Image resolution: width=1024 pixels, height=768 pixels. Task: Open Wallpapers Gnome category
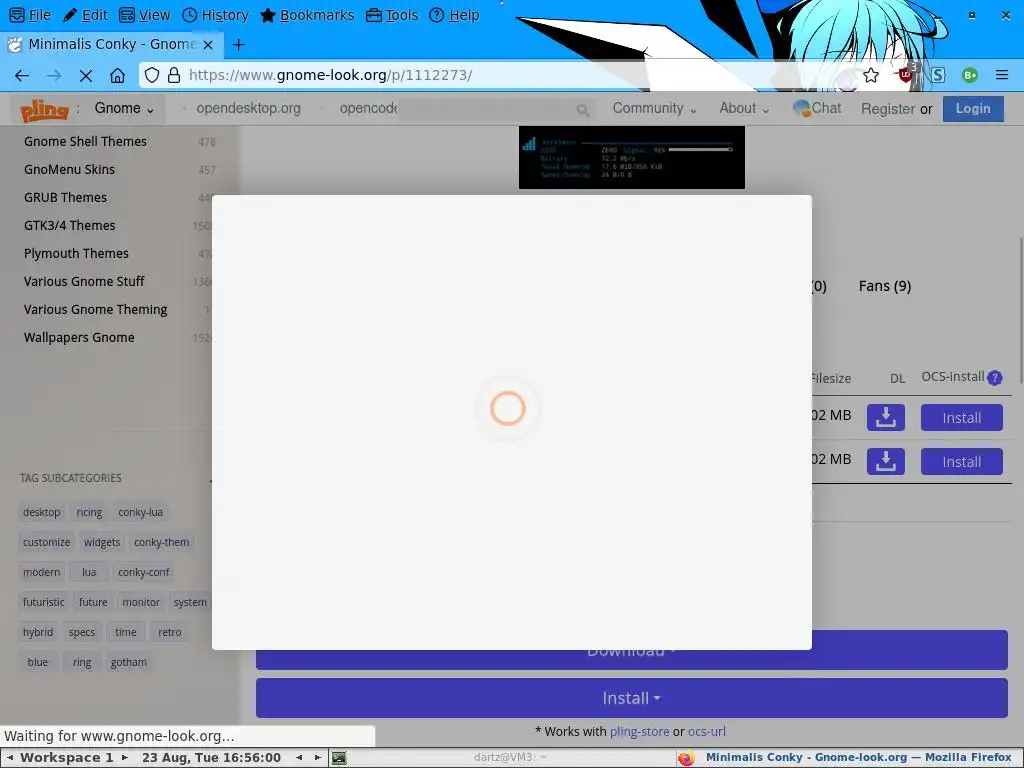[79, 338]
